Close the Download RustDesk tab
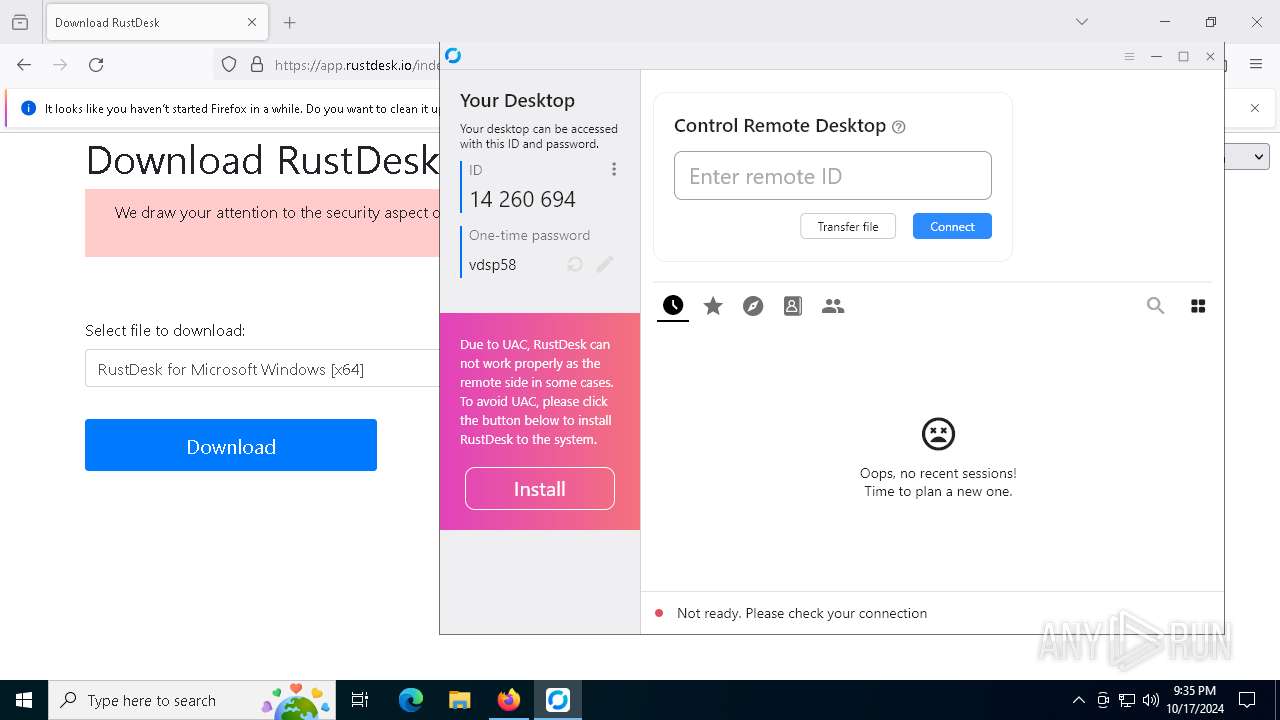Viewport: 1280px width, 720px height. pos(252,22)
